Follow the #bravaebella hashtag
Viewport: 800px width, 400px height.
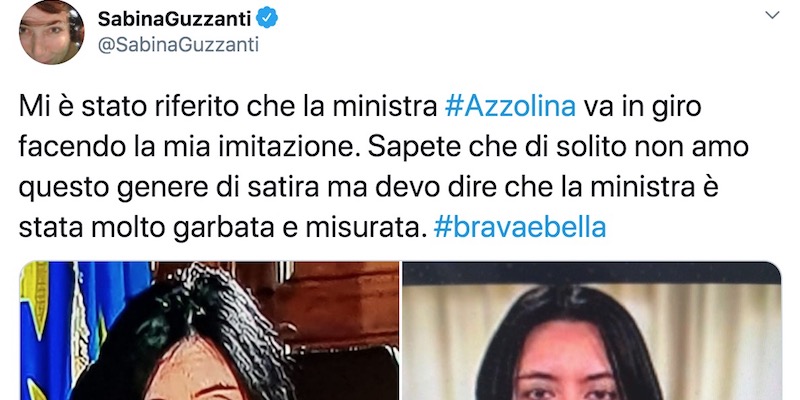[520, 227]
